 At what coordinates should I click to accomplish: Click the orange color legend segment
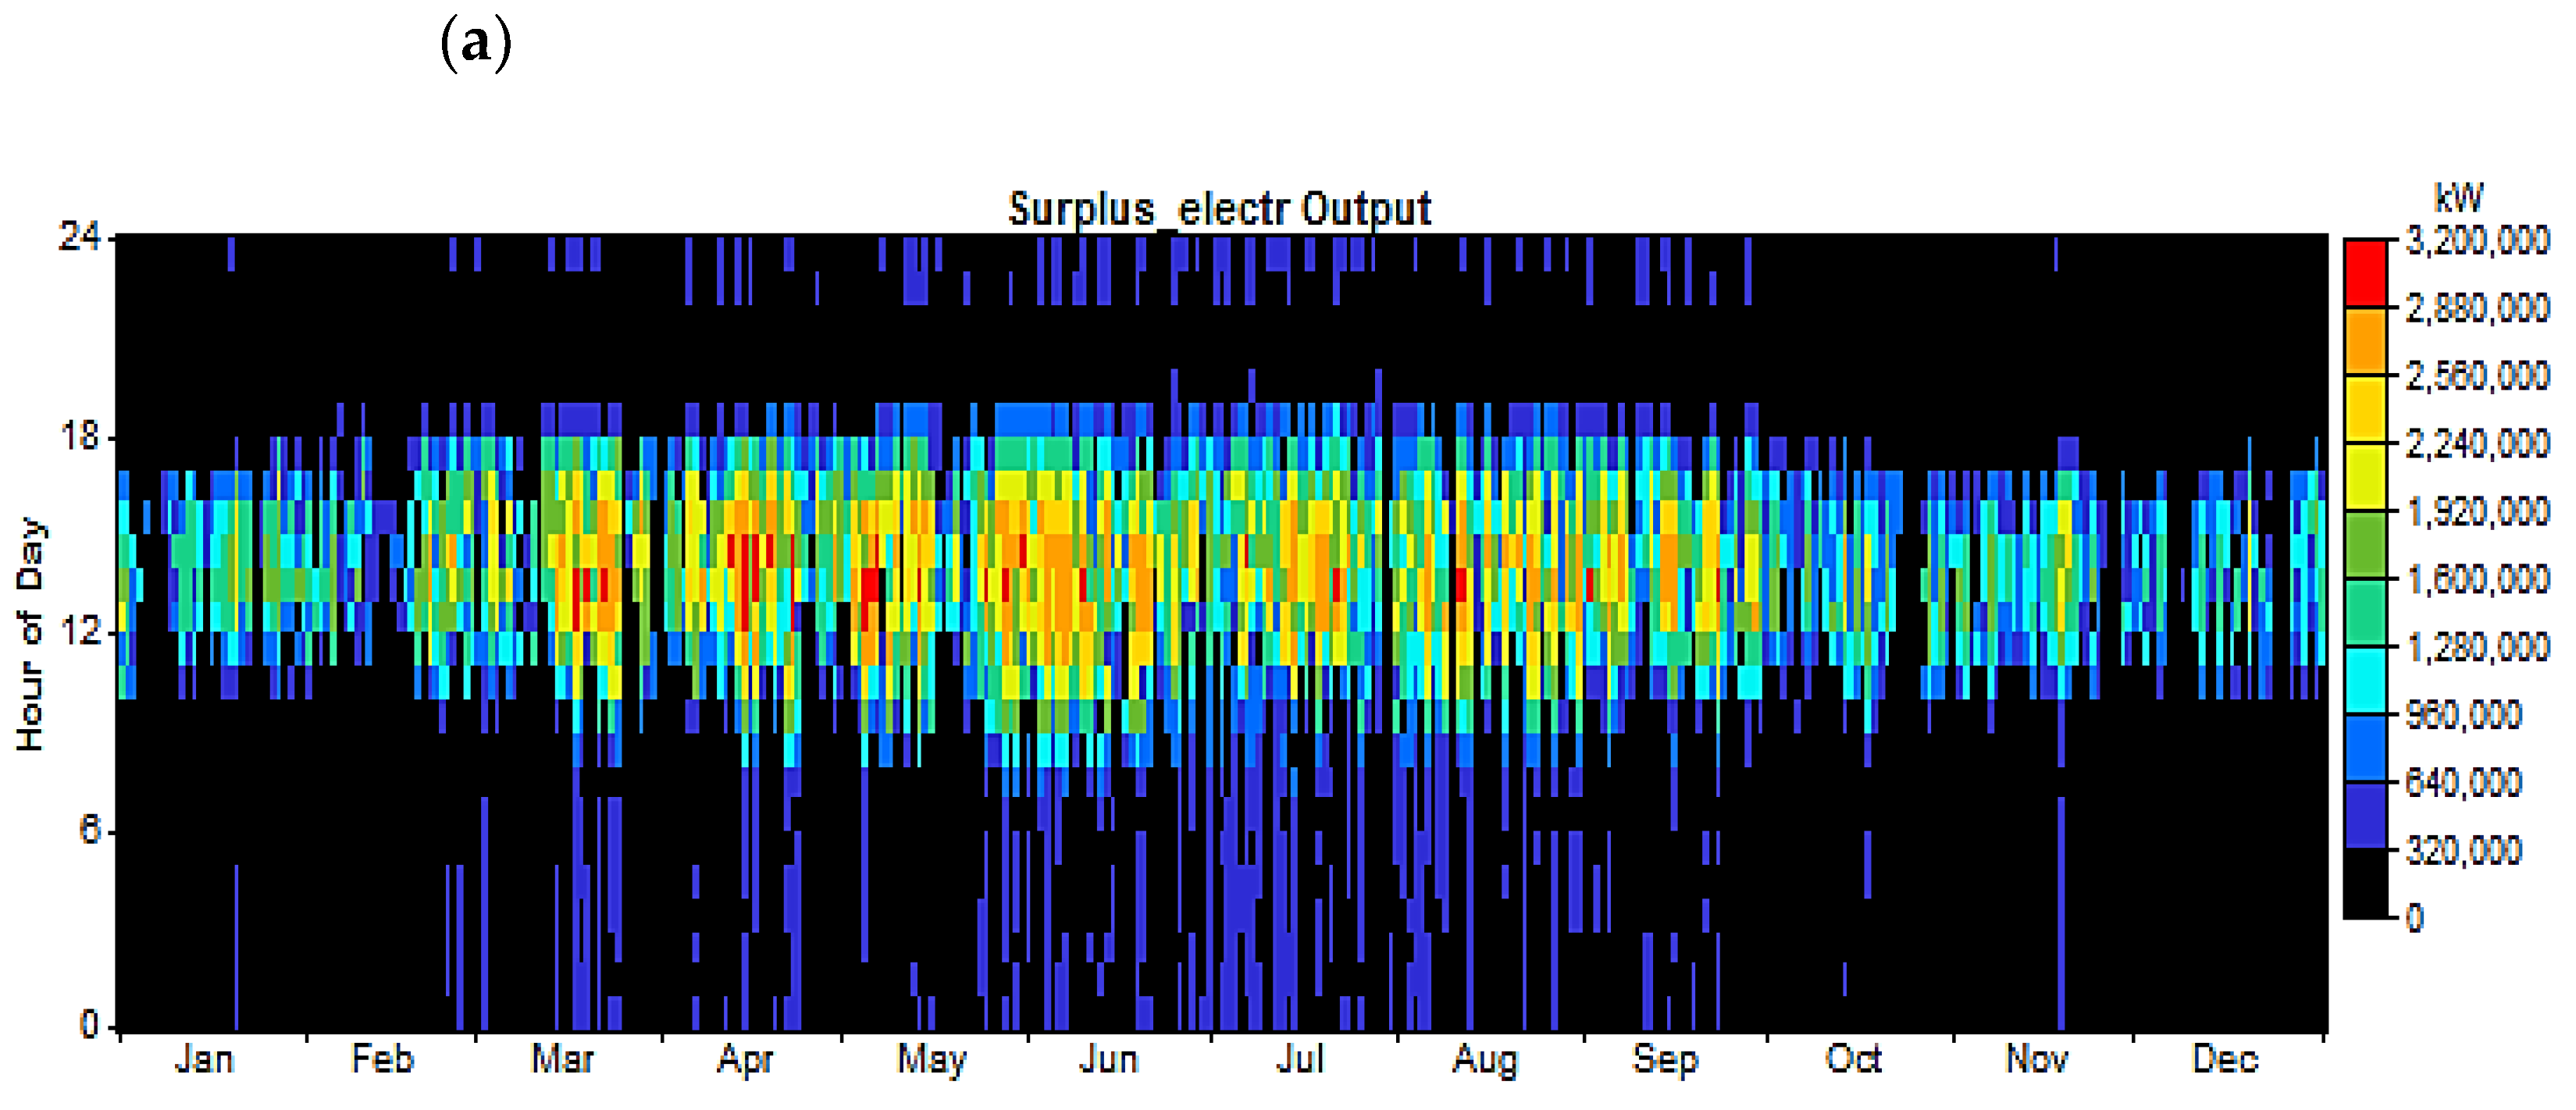(2365, 341)
